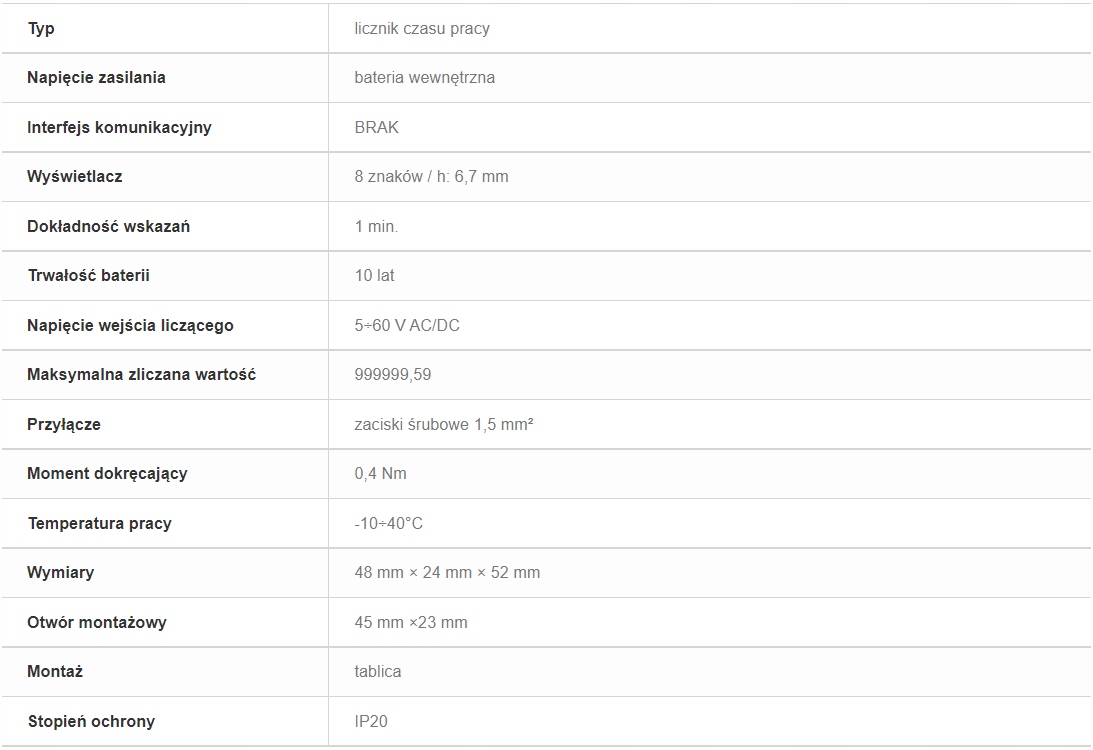This screenshot has width=1093, height=750.
Task: Click the "Interfejs komunikacyjny" label
Action: click(119, 128)
